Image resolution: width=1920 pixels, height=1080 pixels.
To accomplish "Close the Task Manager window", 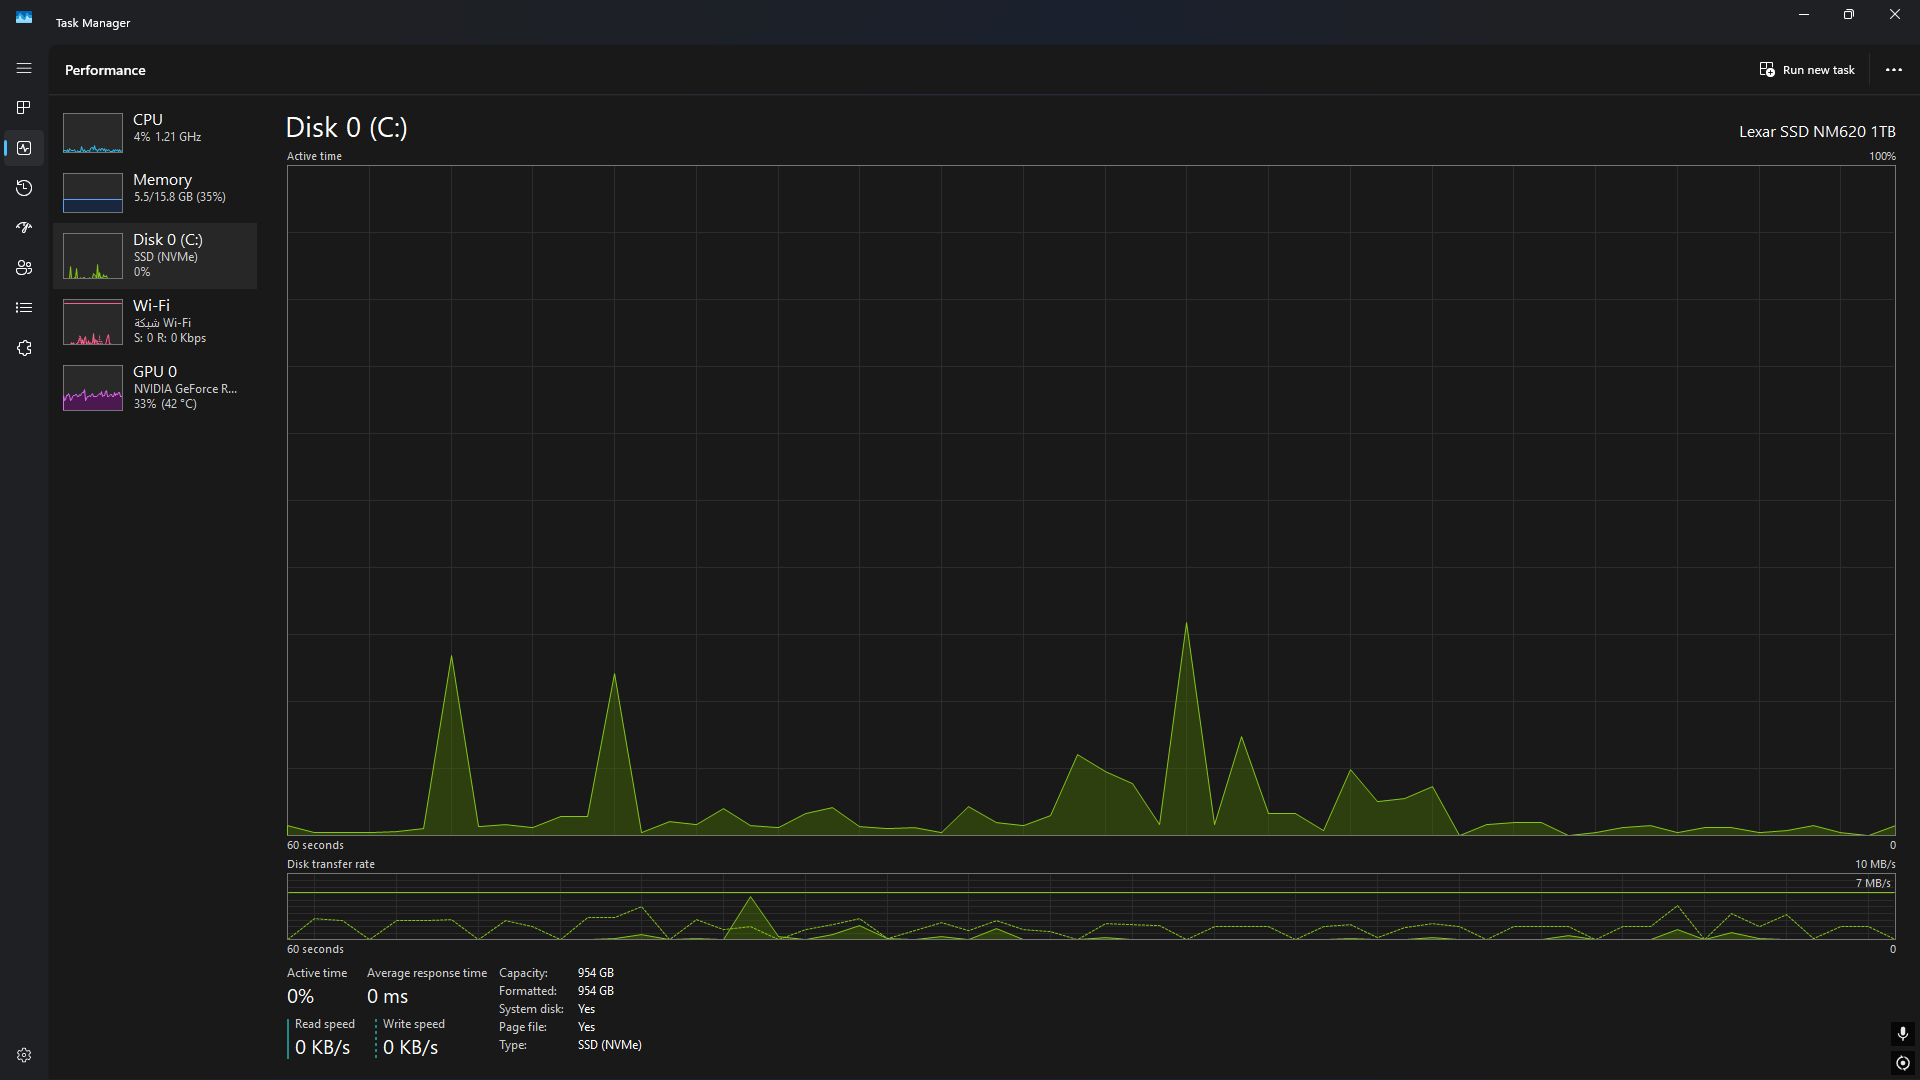I will coord(1895,15).
